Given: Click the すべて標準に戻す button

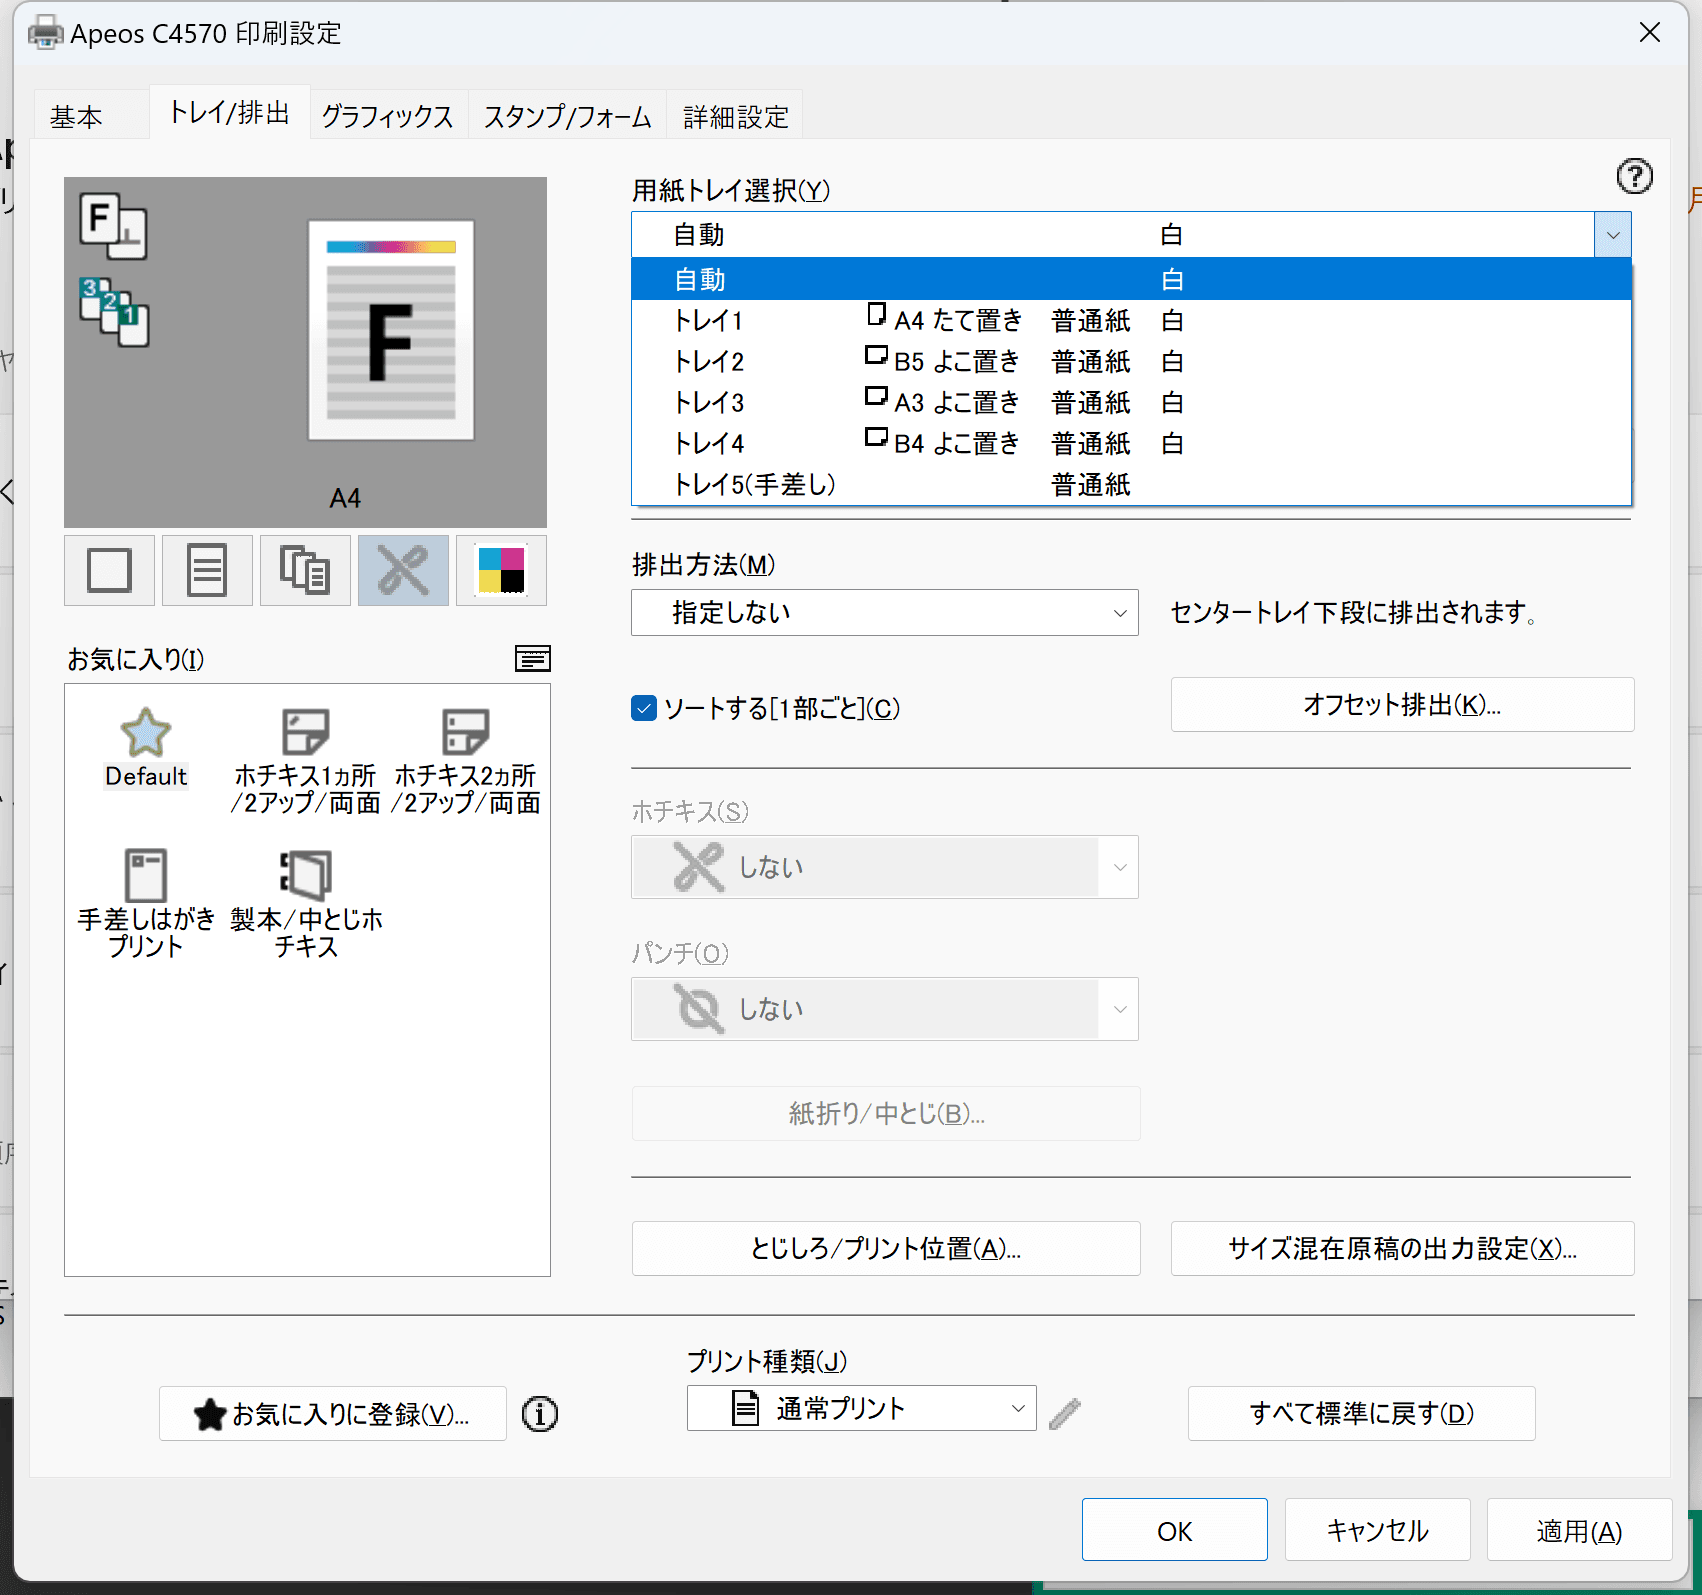Looking at the screenshot, I should [x=1361, y=1413].
